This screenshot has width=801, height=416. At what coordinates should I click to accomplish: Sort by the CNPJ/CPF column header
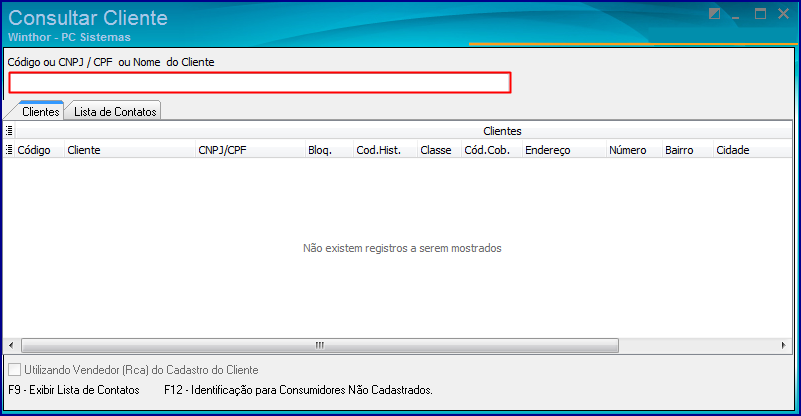pyautogui.click(x=250, y=150)
